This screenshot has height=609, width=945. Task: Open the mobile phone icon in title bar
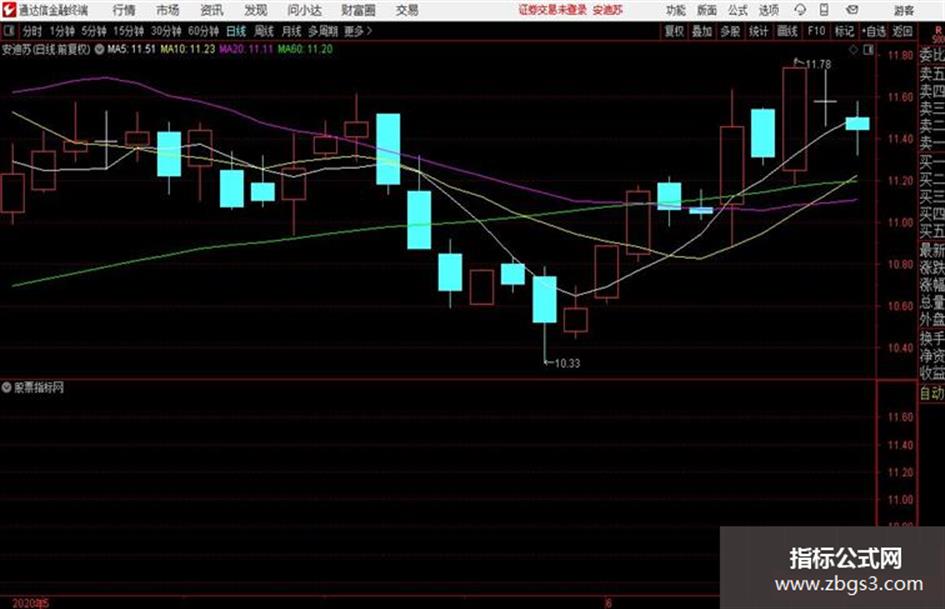tap(824, 10)
